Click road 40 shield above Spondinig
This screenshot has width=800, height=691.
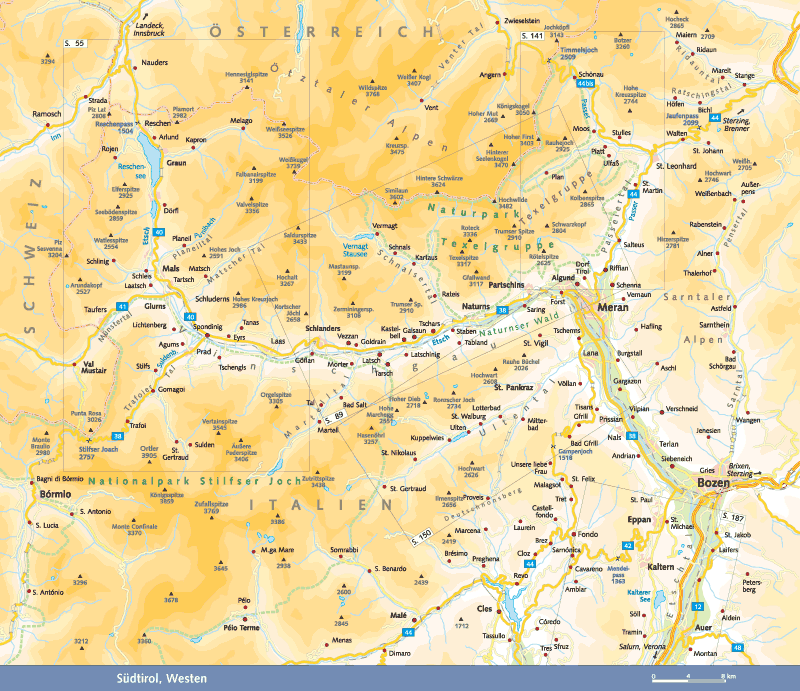(x=190, y=317)
